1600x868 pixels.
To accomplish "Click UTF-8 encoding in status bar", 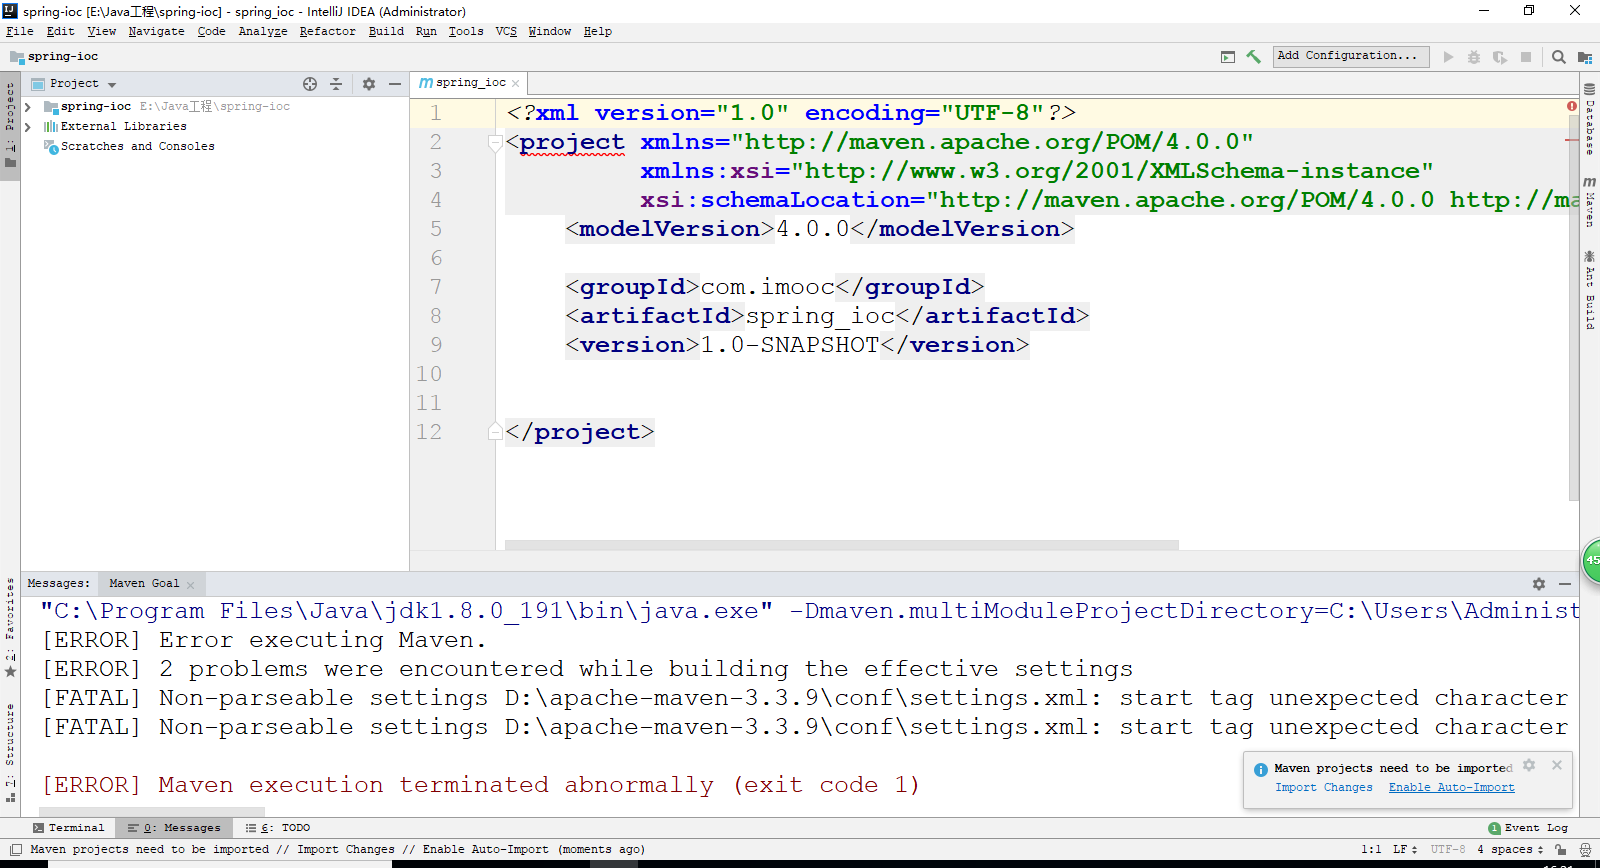I will [1448, 850].
